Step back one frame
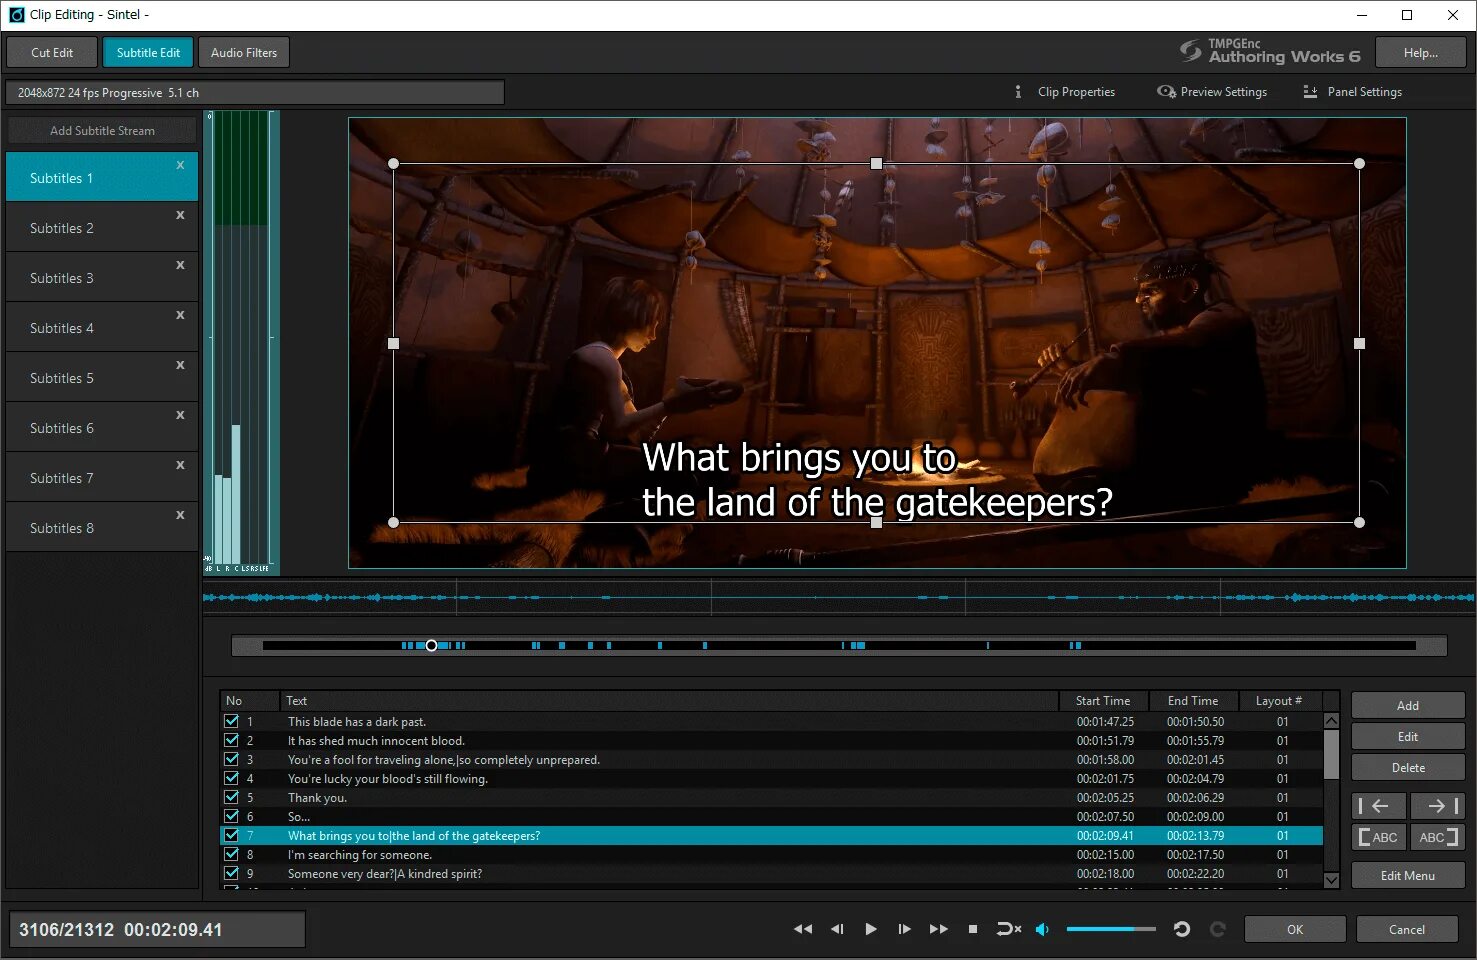The height and width of the screenshot is (960, 1477). point(837,929)
